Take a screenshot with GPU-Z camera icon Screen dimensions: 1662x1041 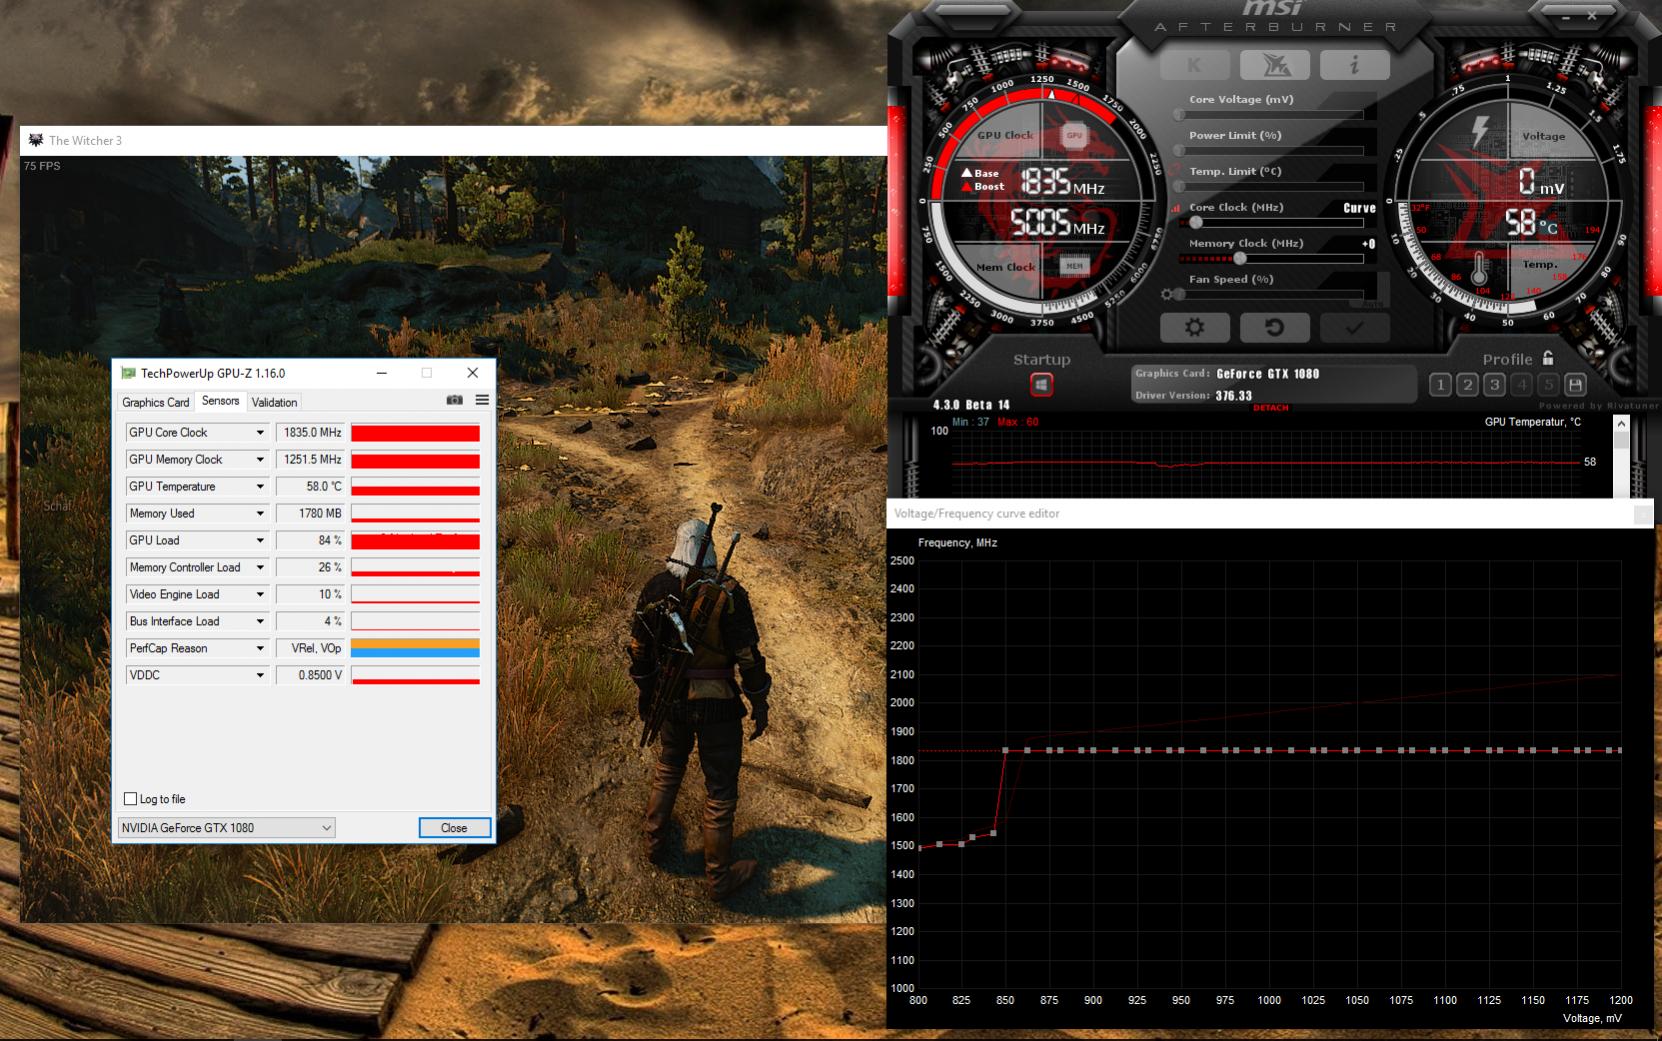point(455,400)
